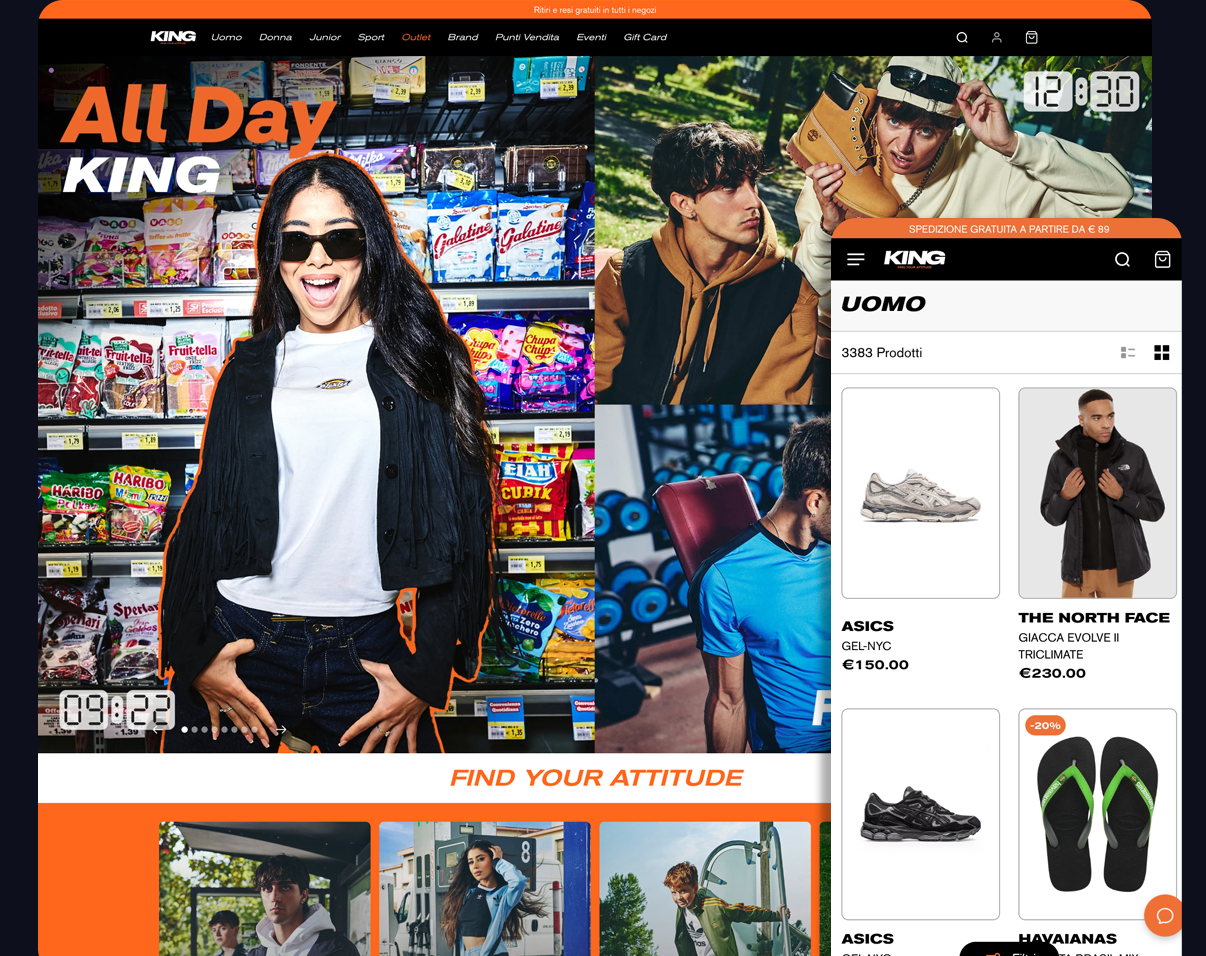
Task: Open the user account icon
Action: pos(997,37)
